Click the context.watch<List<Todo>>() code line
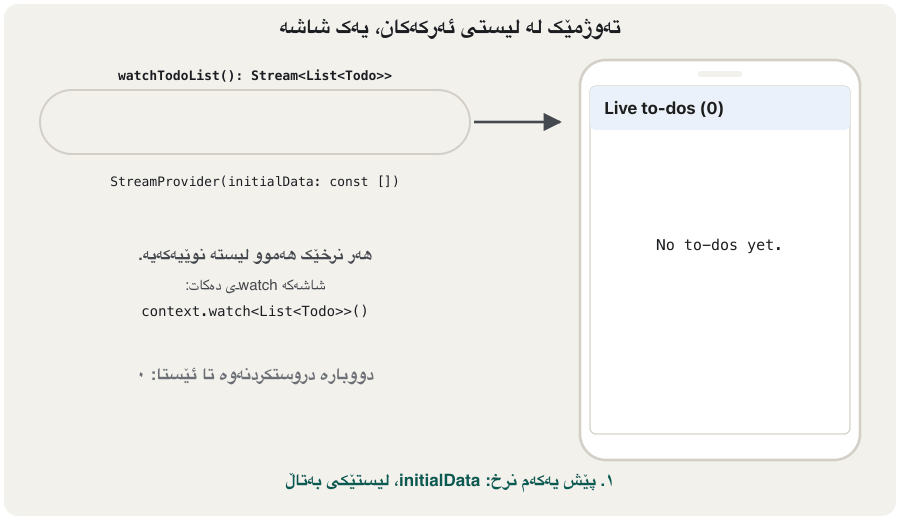 [x=254, y=311]
